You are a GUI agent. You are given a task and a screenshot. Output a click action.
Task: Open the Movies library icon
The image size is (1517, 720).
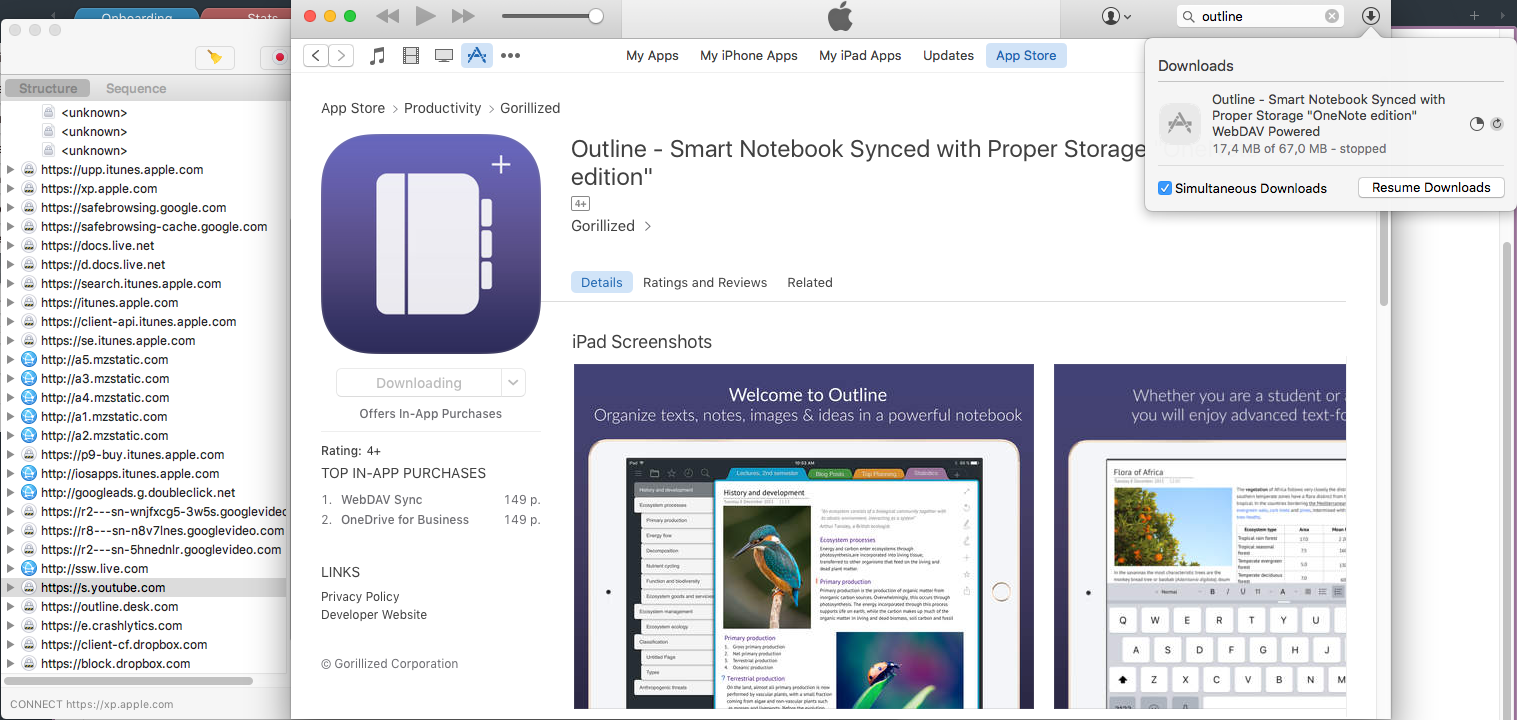tap(410, 56)
